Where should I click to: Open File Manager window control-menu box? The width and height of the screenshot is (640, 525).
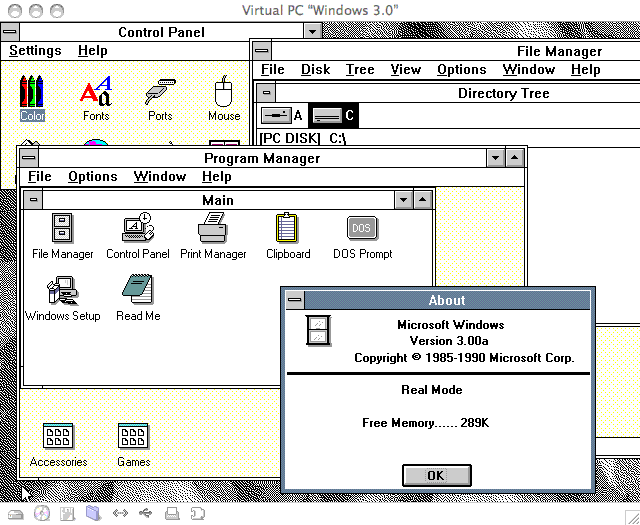(x=262, y=51)
